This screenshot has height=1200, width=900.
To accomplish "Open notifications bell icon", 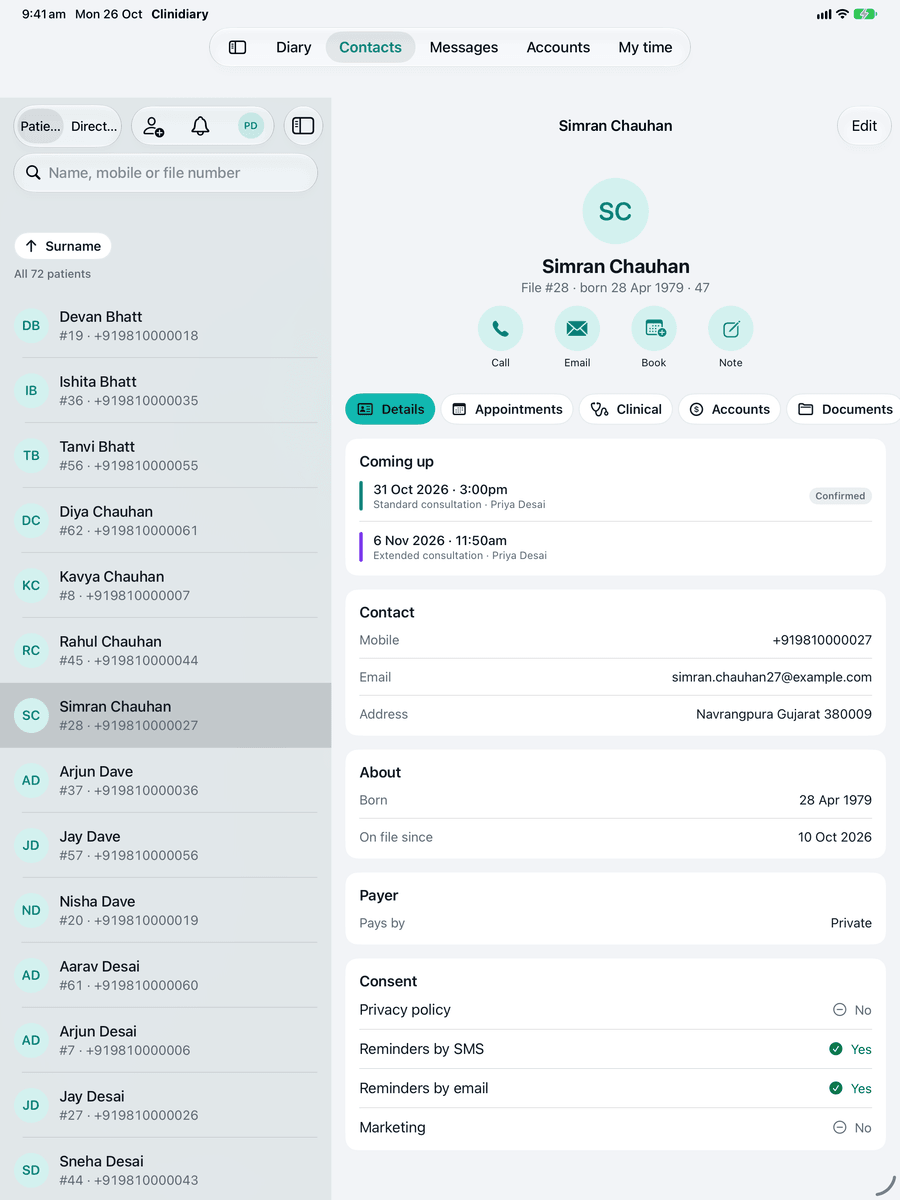I will [201, 126].
